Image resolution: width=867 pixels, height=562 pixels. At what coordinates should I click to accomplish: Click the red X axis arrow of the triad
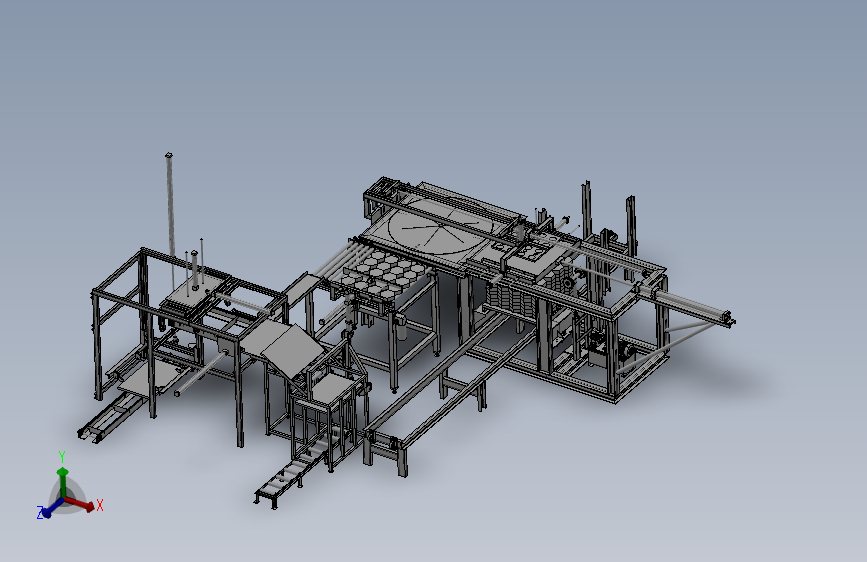coord(81,503)
